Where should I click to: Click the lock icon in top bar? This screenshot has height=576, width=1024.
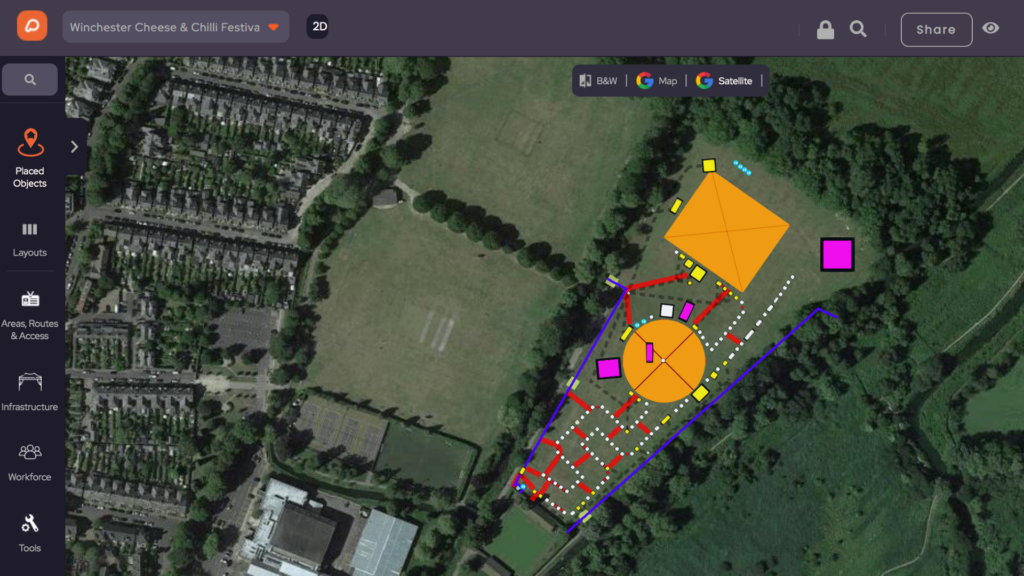[x=825, y=29]
